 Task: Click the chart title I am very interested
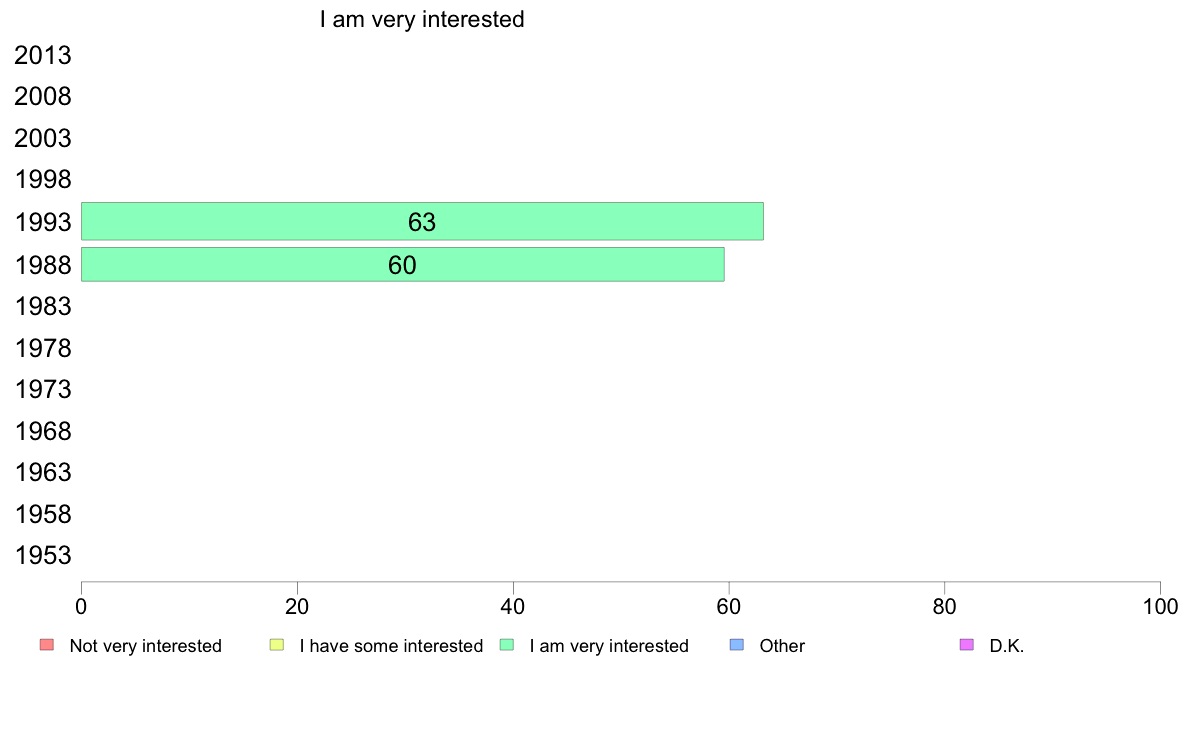click(422, 19)
